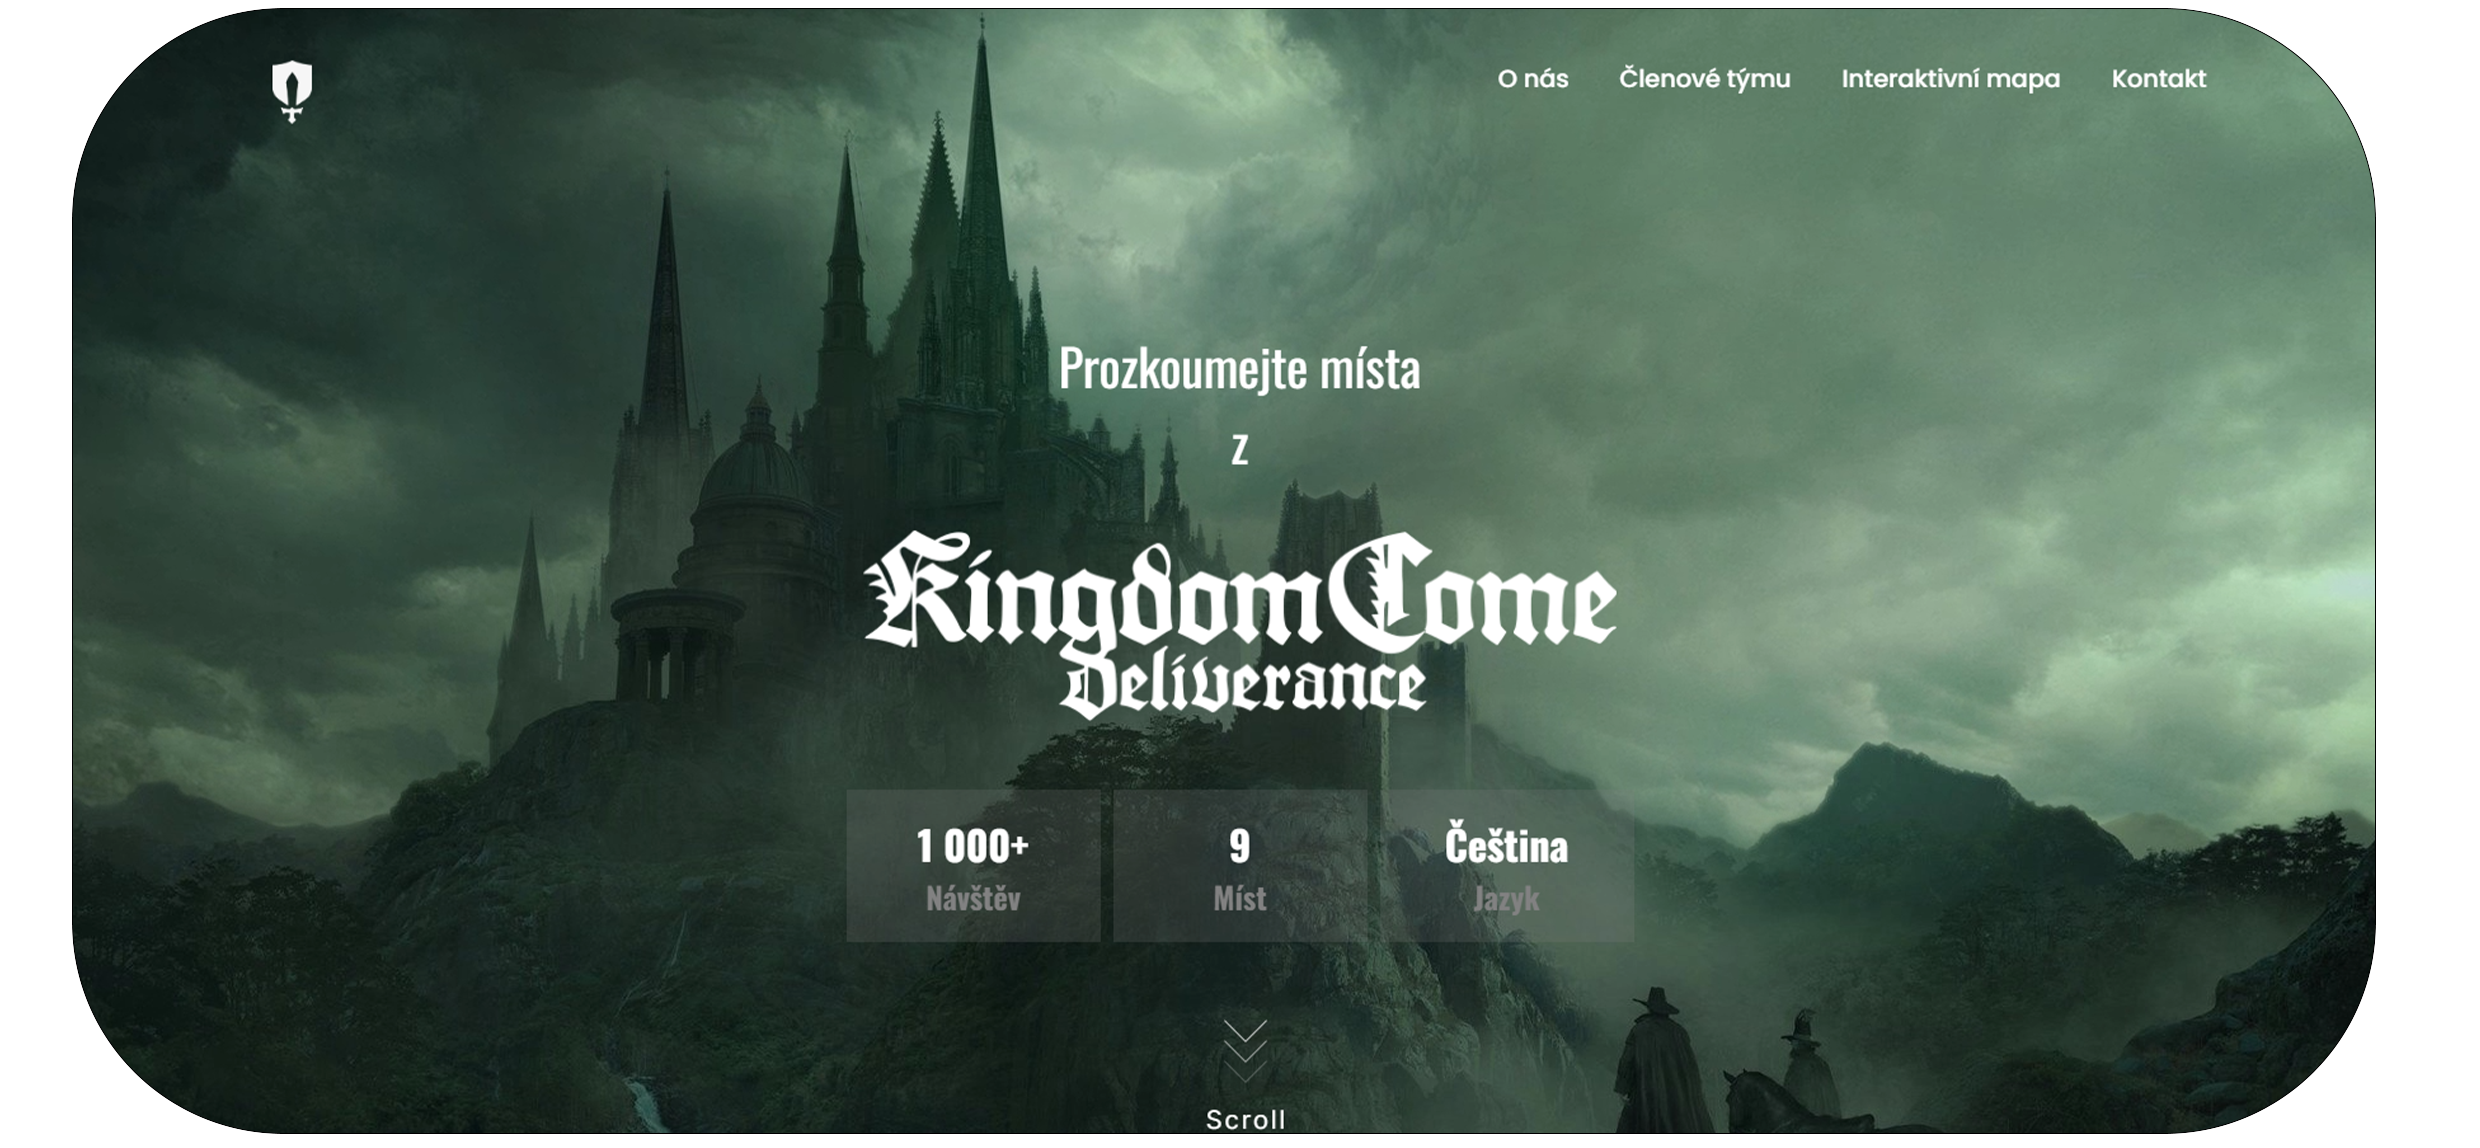Go to Členové týmu page

point(1704,79)
